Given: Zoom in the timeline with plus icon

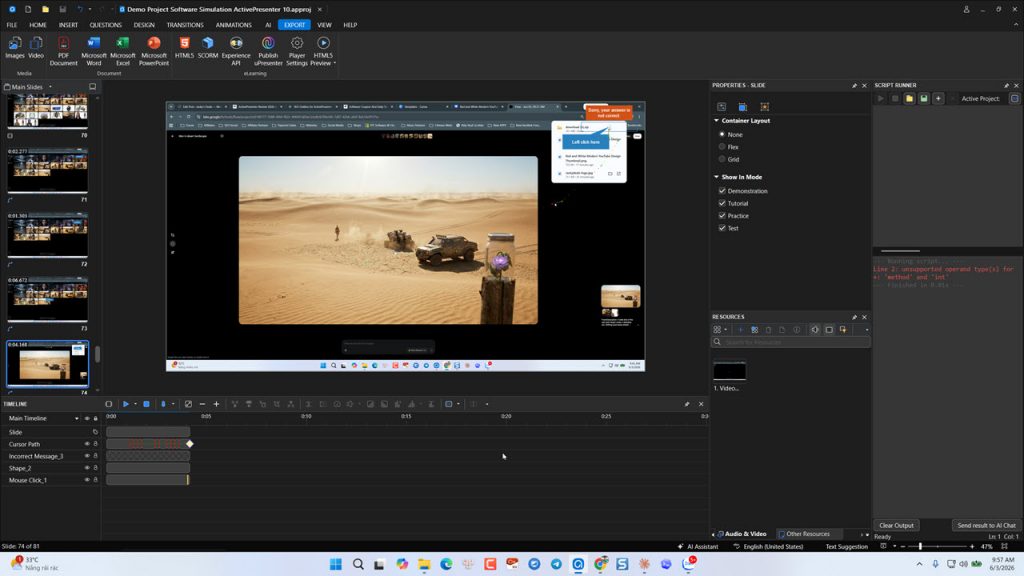Looking at the screenshot, I should 216,404.
